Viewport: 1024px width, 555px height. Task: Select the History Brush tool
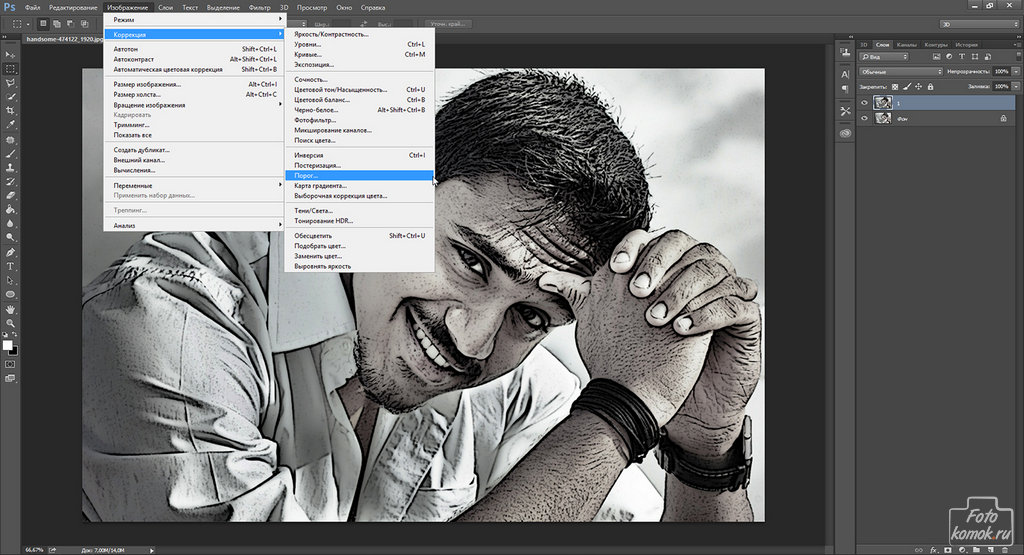(x=10, y=182)
